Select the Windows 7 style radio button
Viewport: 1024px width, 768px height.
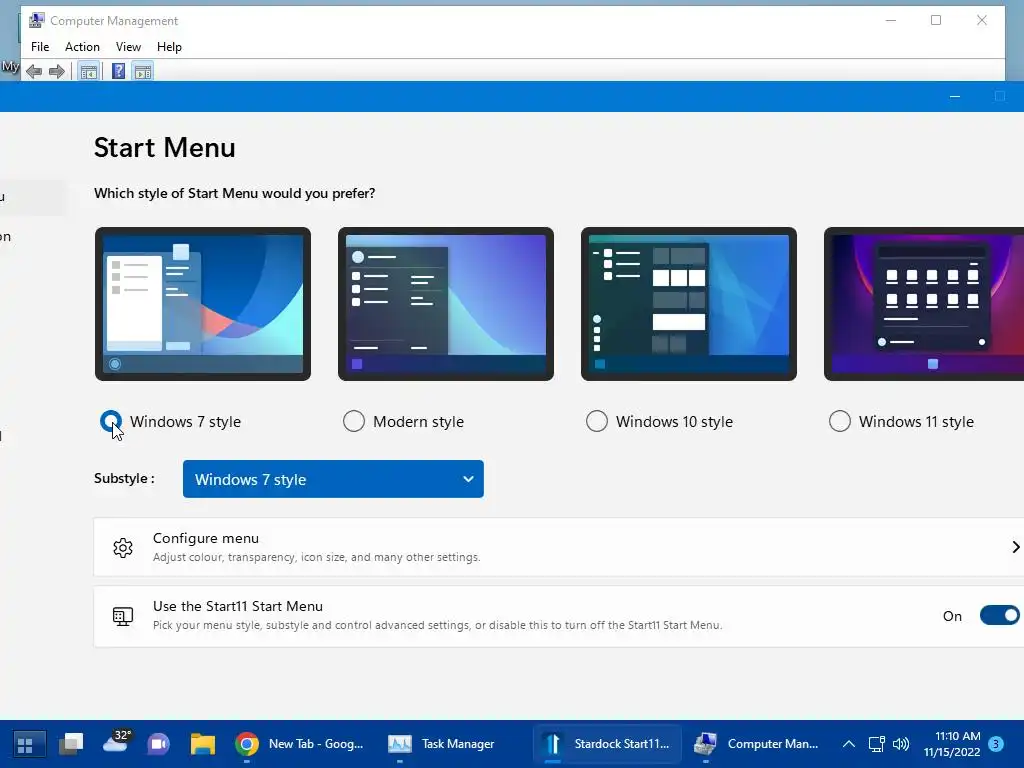tap(111, 421)
